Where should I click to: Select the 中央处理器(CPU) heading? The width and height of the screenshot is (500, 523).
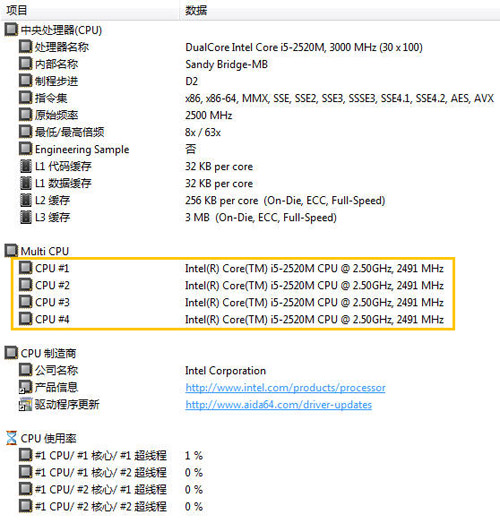pos(61,30)
